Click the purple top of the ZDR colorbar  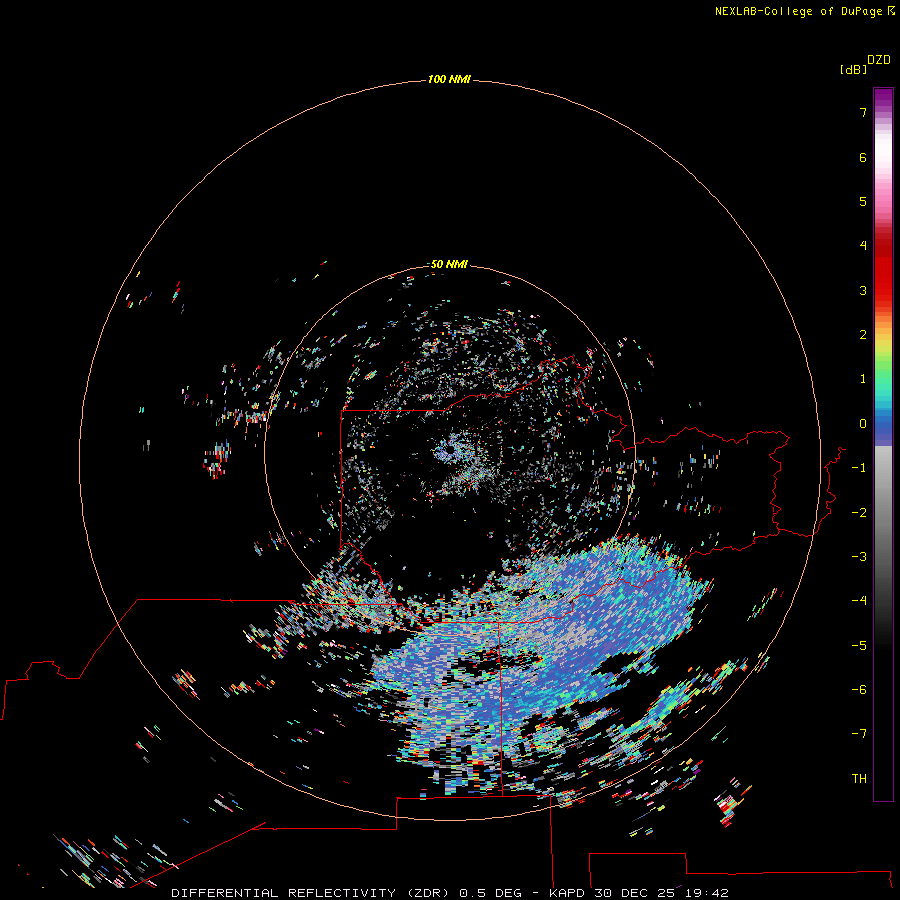[x=883, y=98]
